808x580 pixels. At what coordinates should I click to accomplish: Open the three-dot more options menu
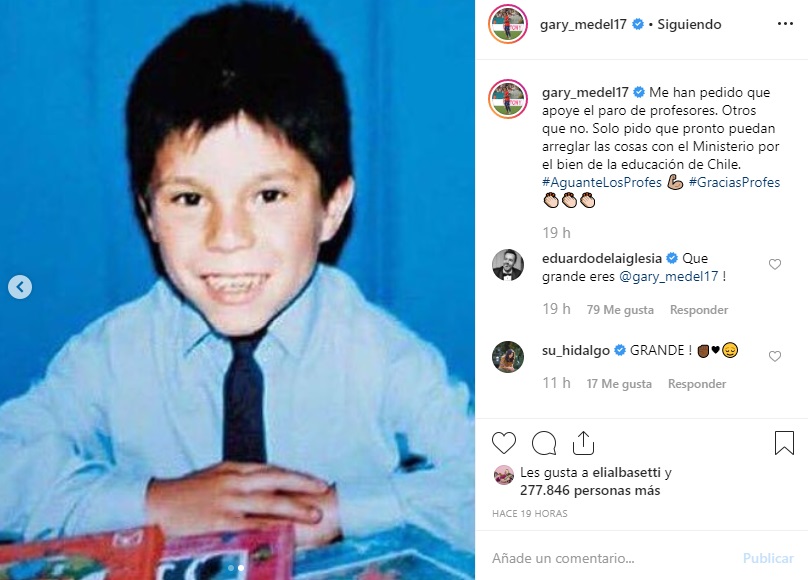pos(785,24)
